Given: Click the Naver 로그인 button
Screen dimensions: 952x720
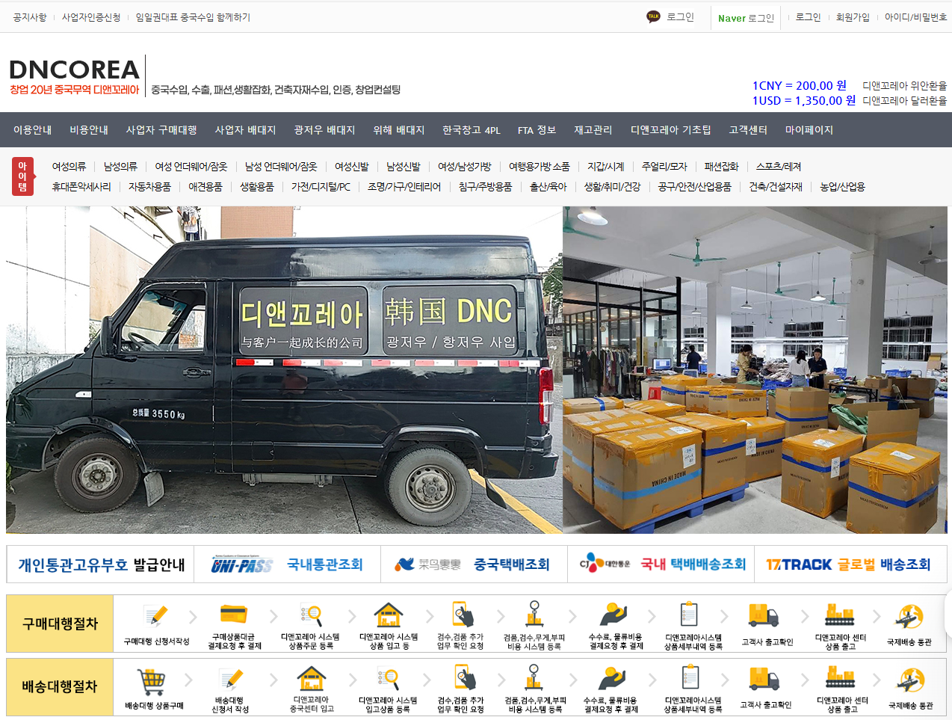Looking at the screenshot, I should (746, 18).
